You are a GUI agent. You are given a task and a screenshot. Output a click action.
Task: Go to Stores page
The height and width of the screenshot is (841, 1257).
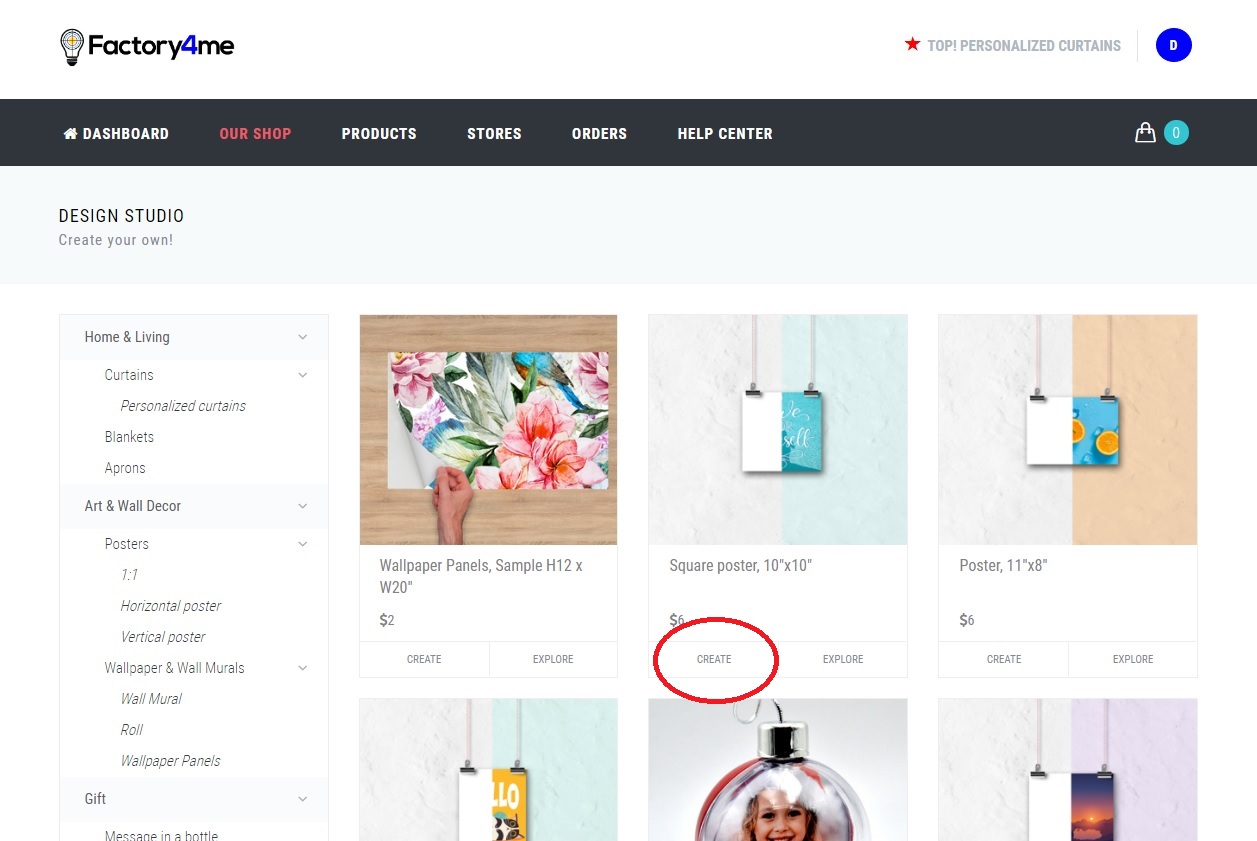click(494, 133)
